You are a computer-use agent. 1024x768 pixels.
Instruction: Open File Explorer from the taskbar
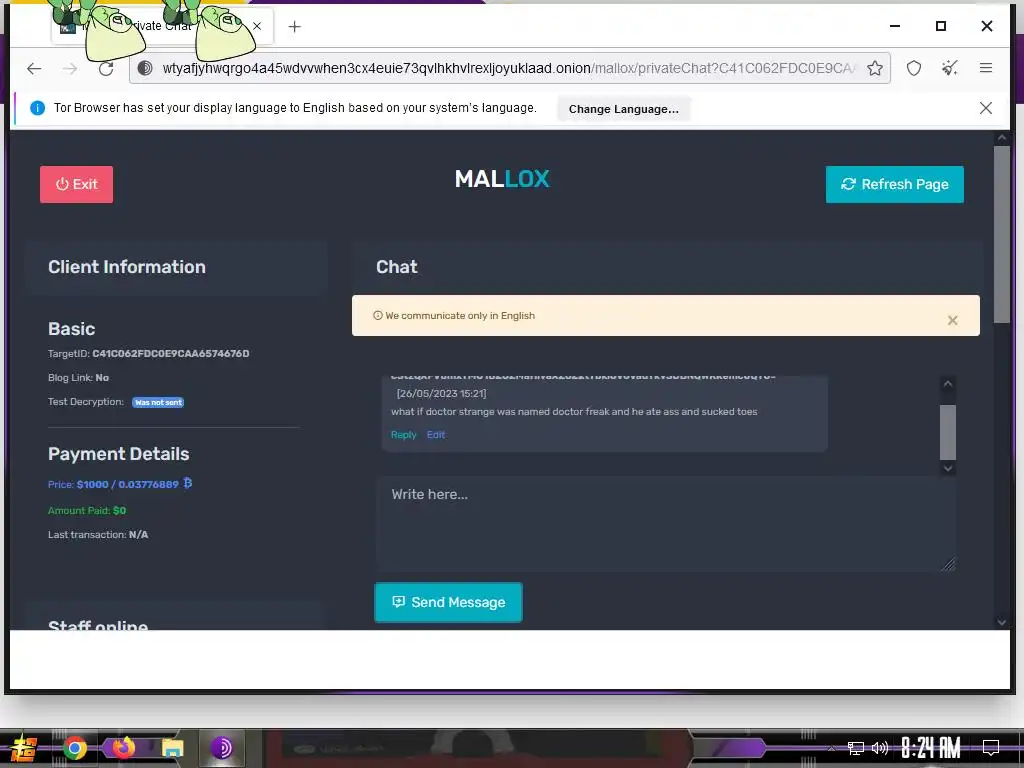pos(172,748)
